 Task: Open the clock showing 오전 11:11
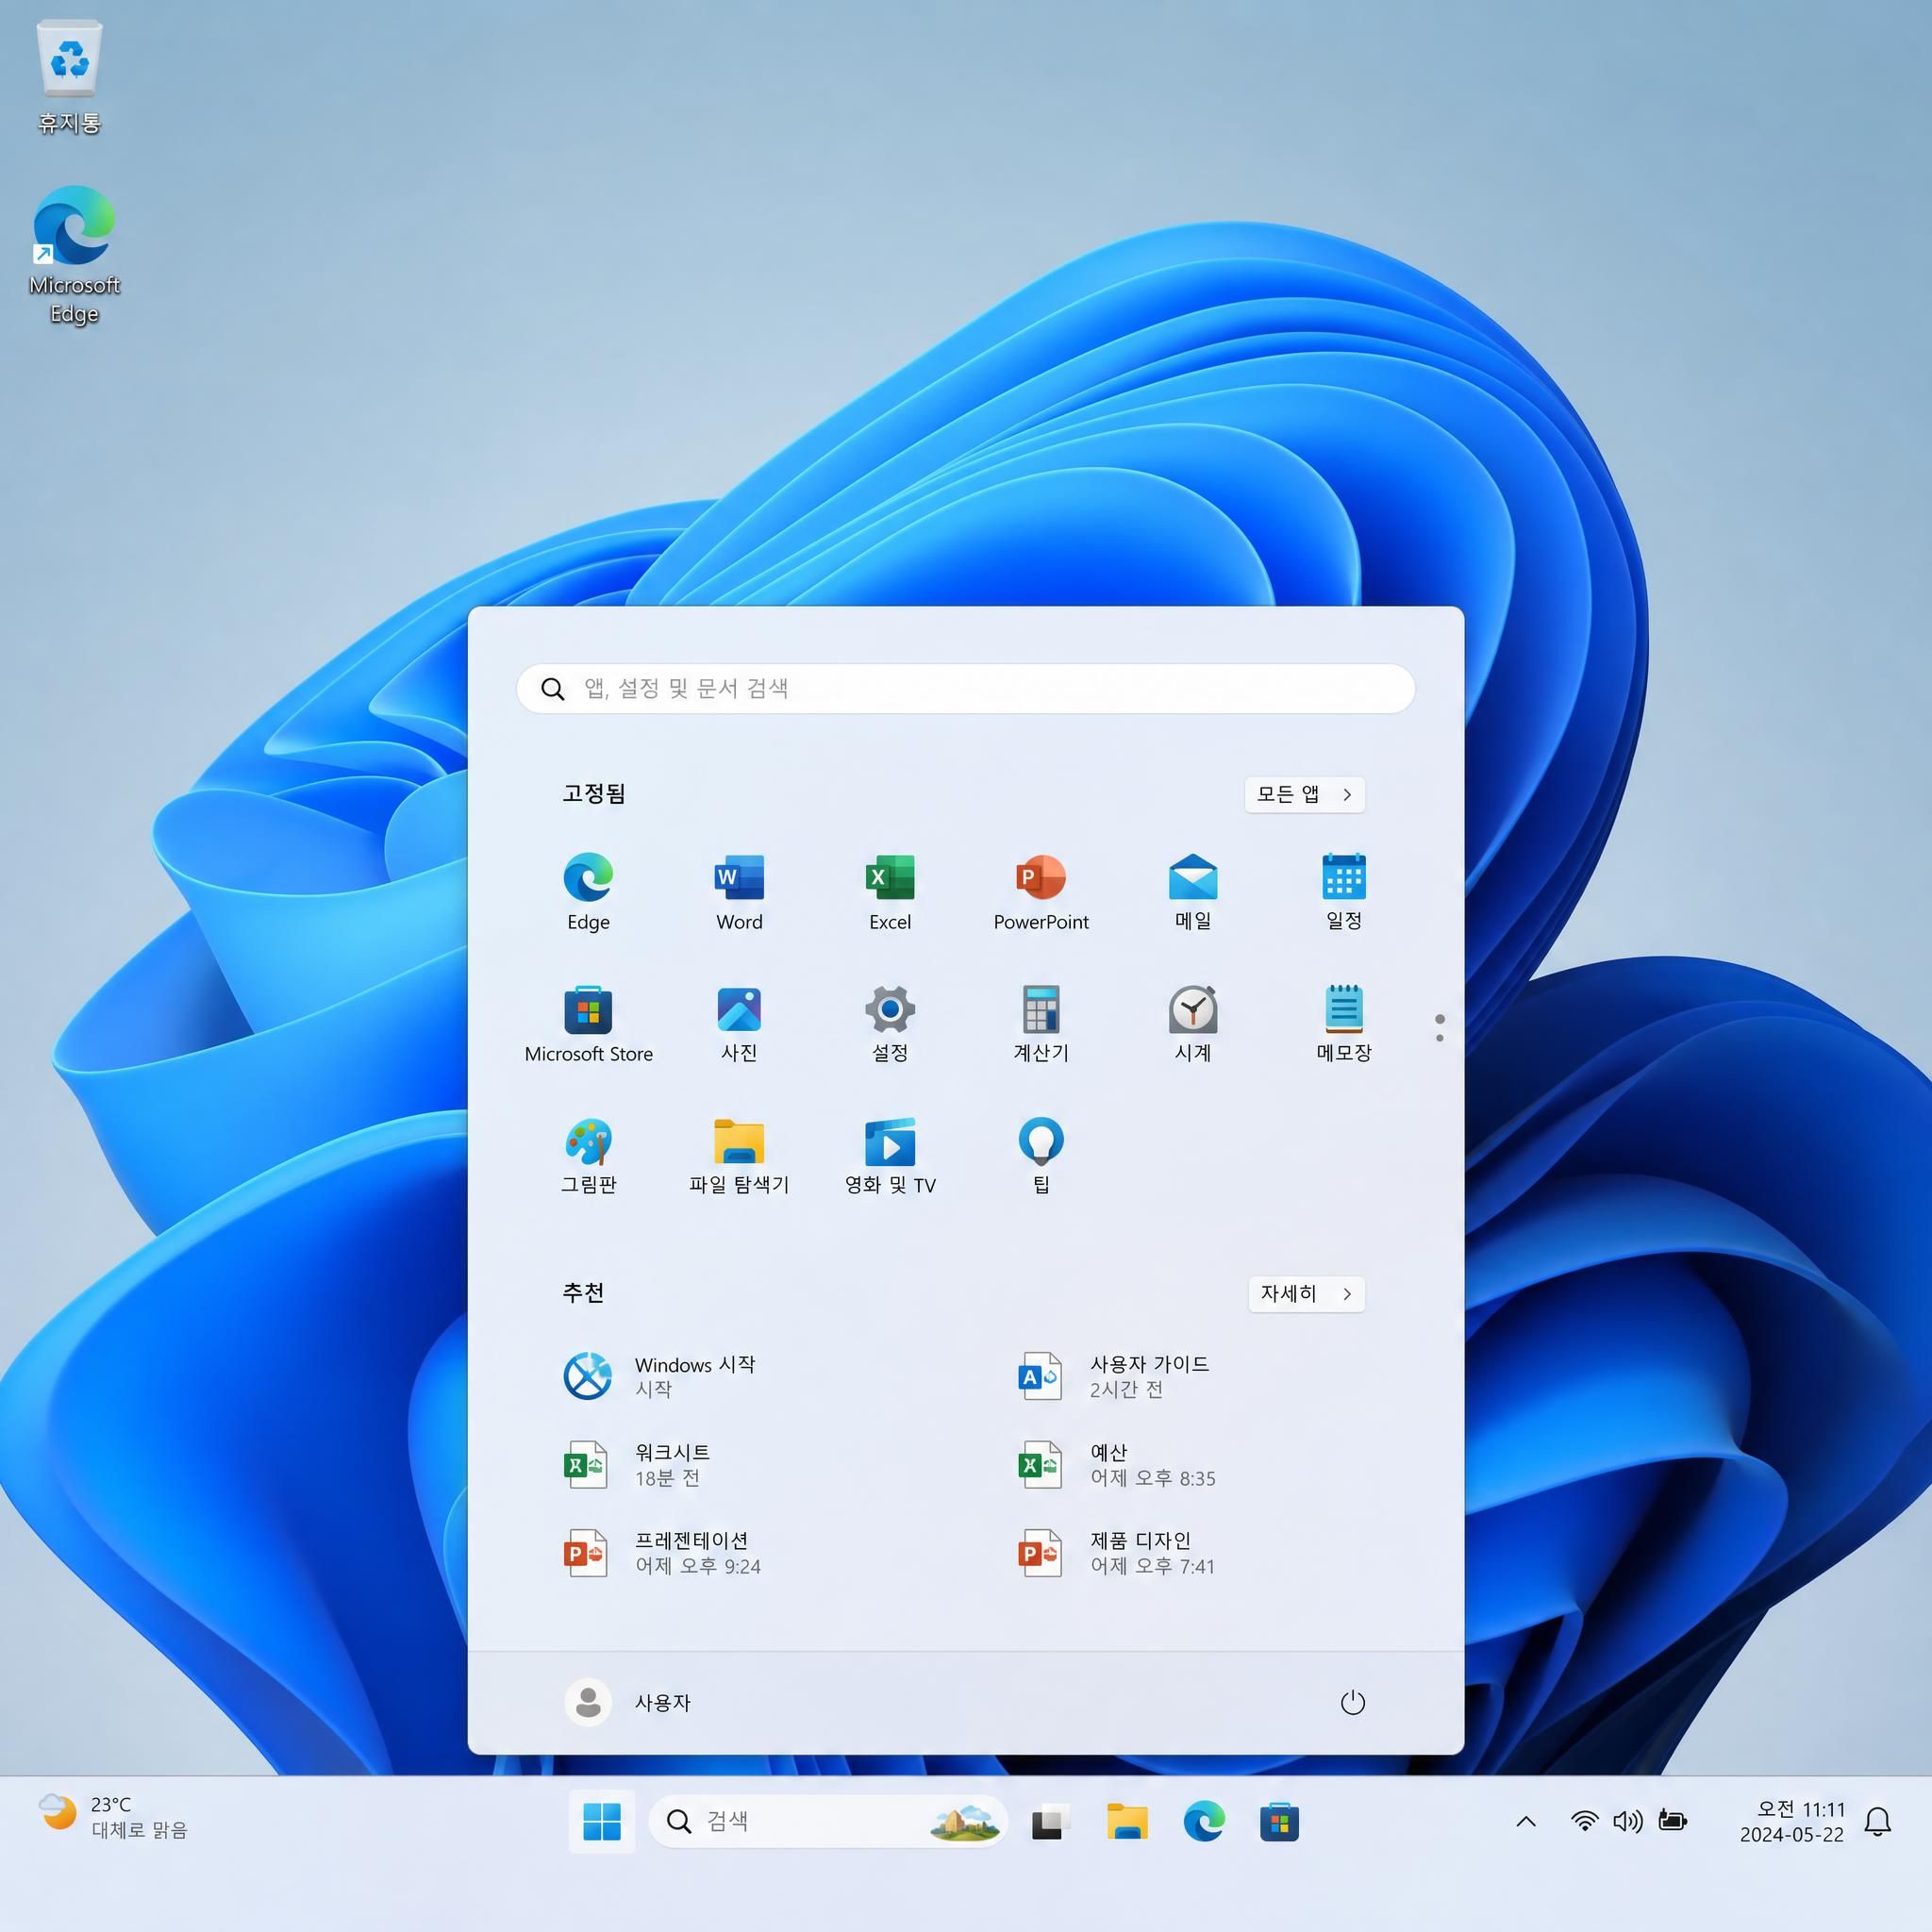(x=1792, y=1821)
